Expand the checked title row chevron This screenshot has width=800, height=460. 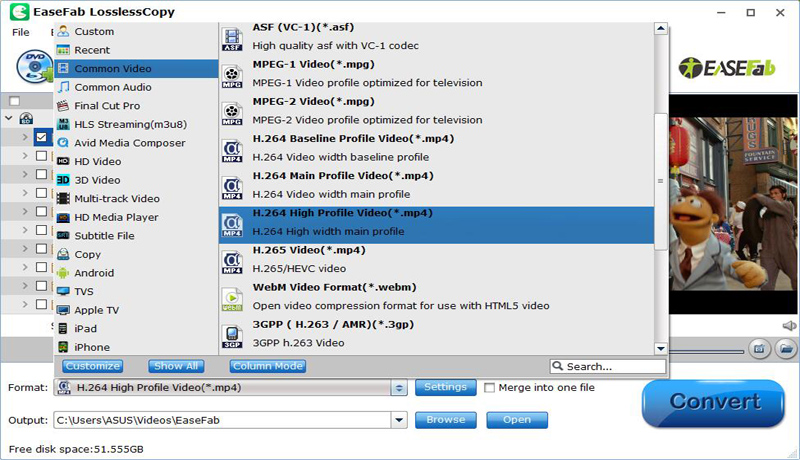click(x=25, y=137)
